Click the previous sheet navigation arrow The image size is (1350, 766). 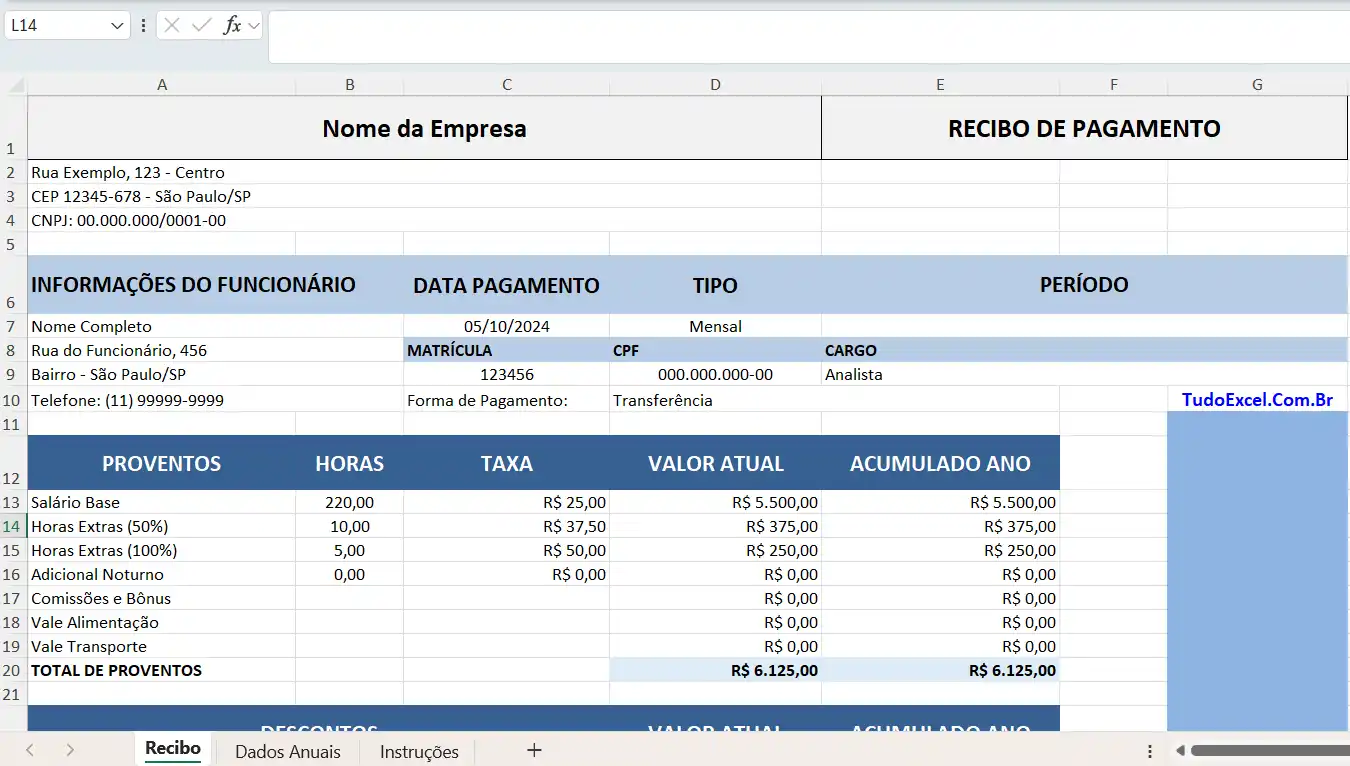(28, 749)
